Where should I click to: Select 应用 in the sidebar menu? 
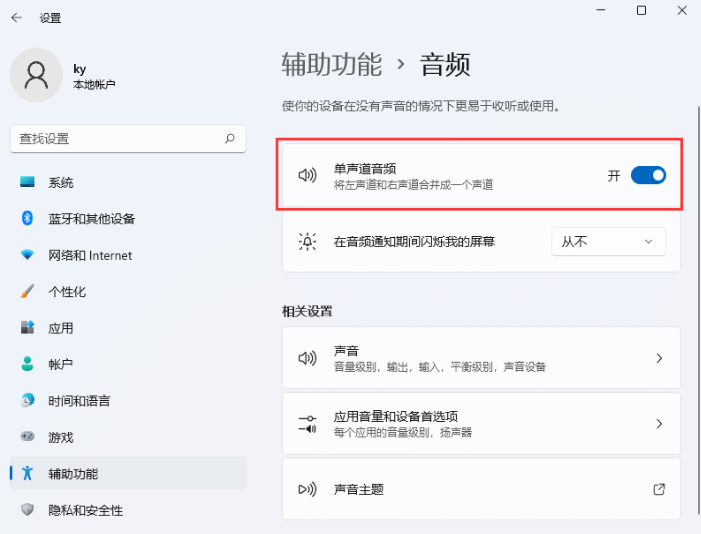point(60,328)
